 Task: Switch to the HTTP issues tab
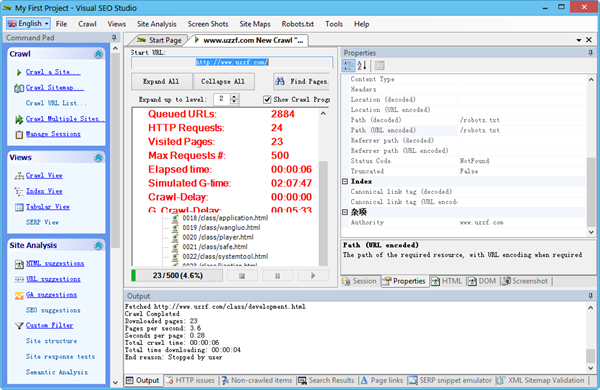tap(191, 380)
